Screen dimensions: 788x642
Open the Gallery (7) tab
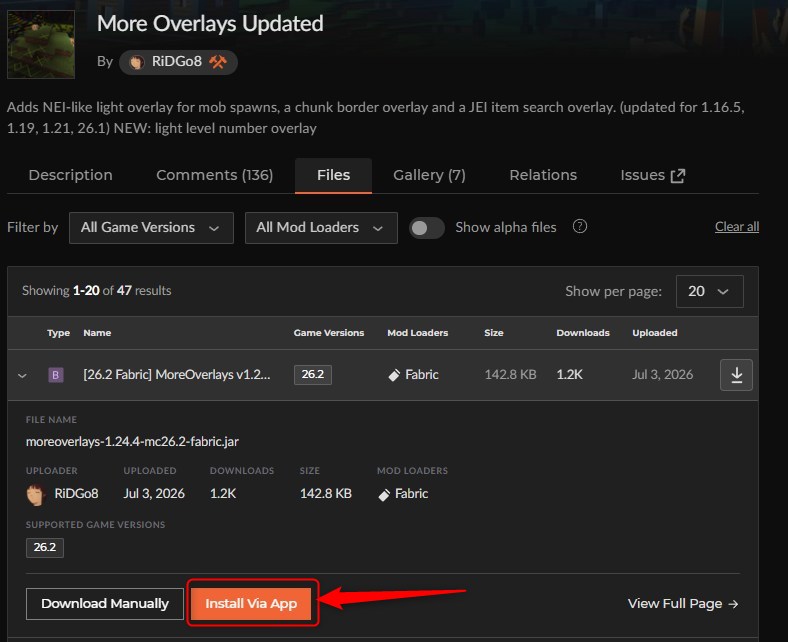coord(429,175)
